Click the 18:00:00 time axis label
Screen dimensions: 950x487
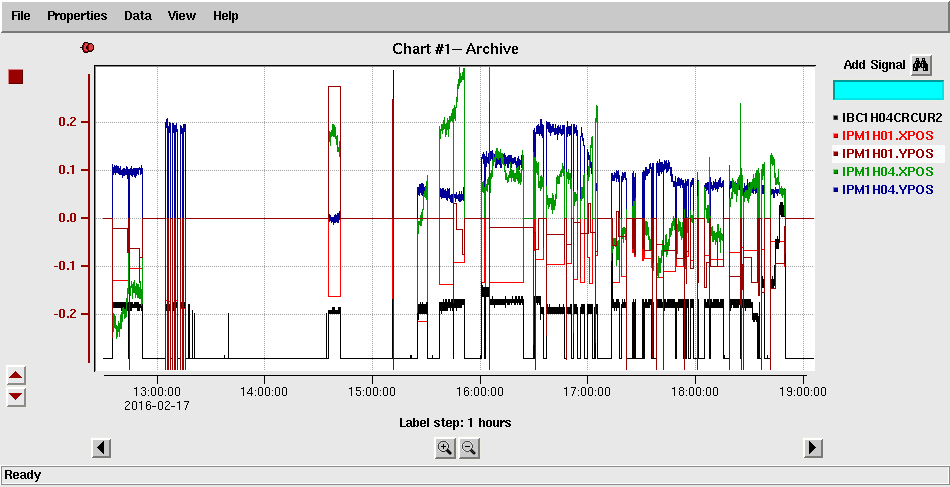coord(696,392)
